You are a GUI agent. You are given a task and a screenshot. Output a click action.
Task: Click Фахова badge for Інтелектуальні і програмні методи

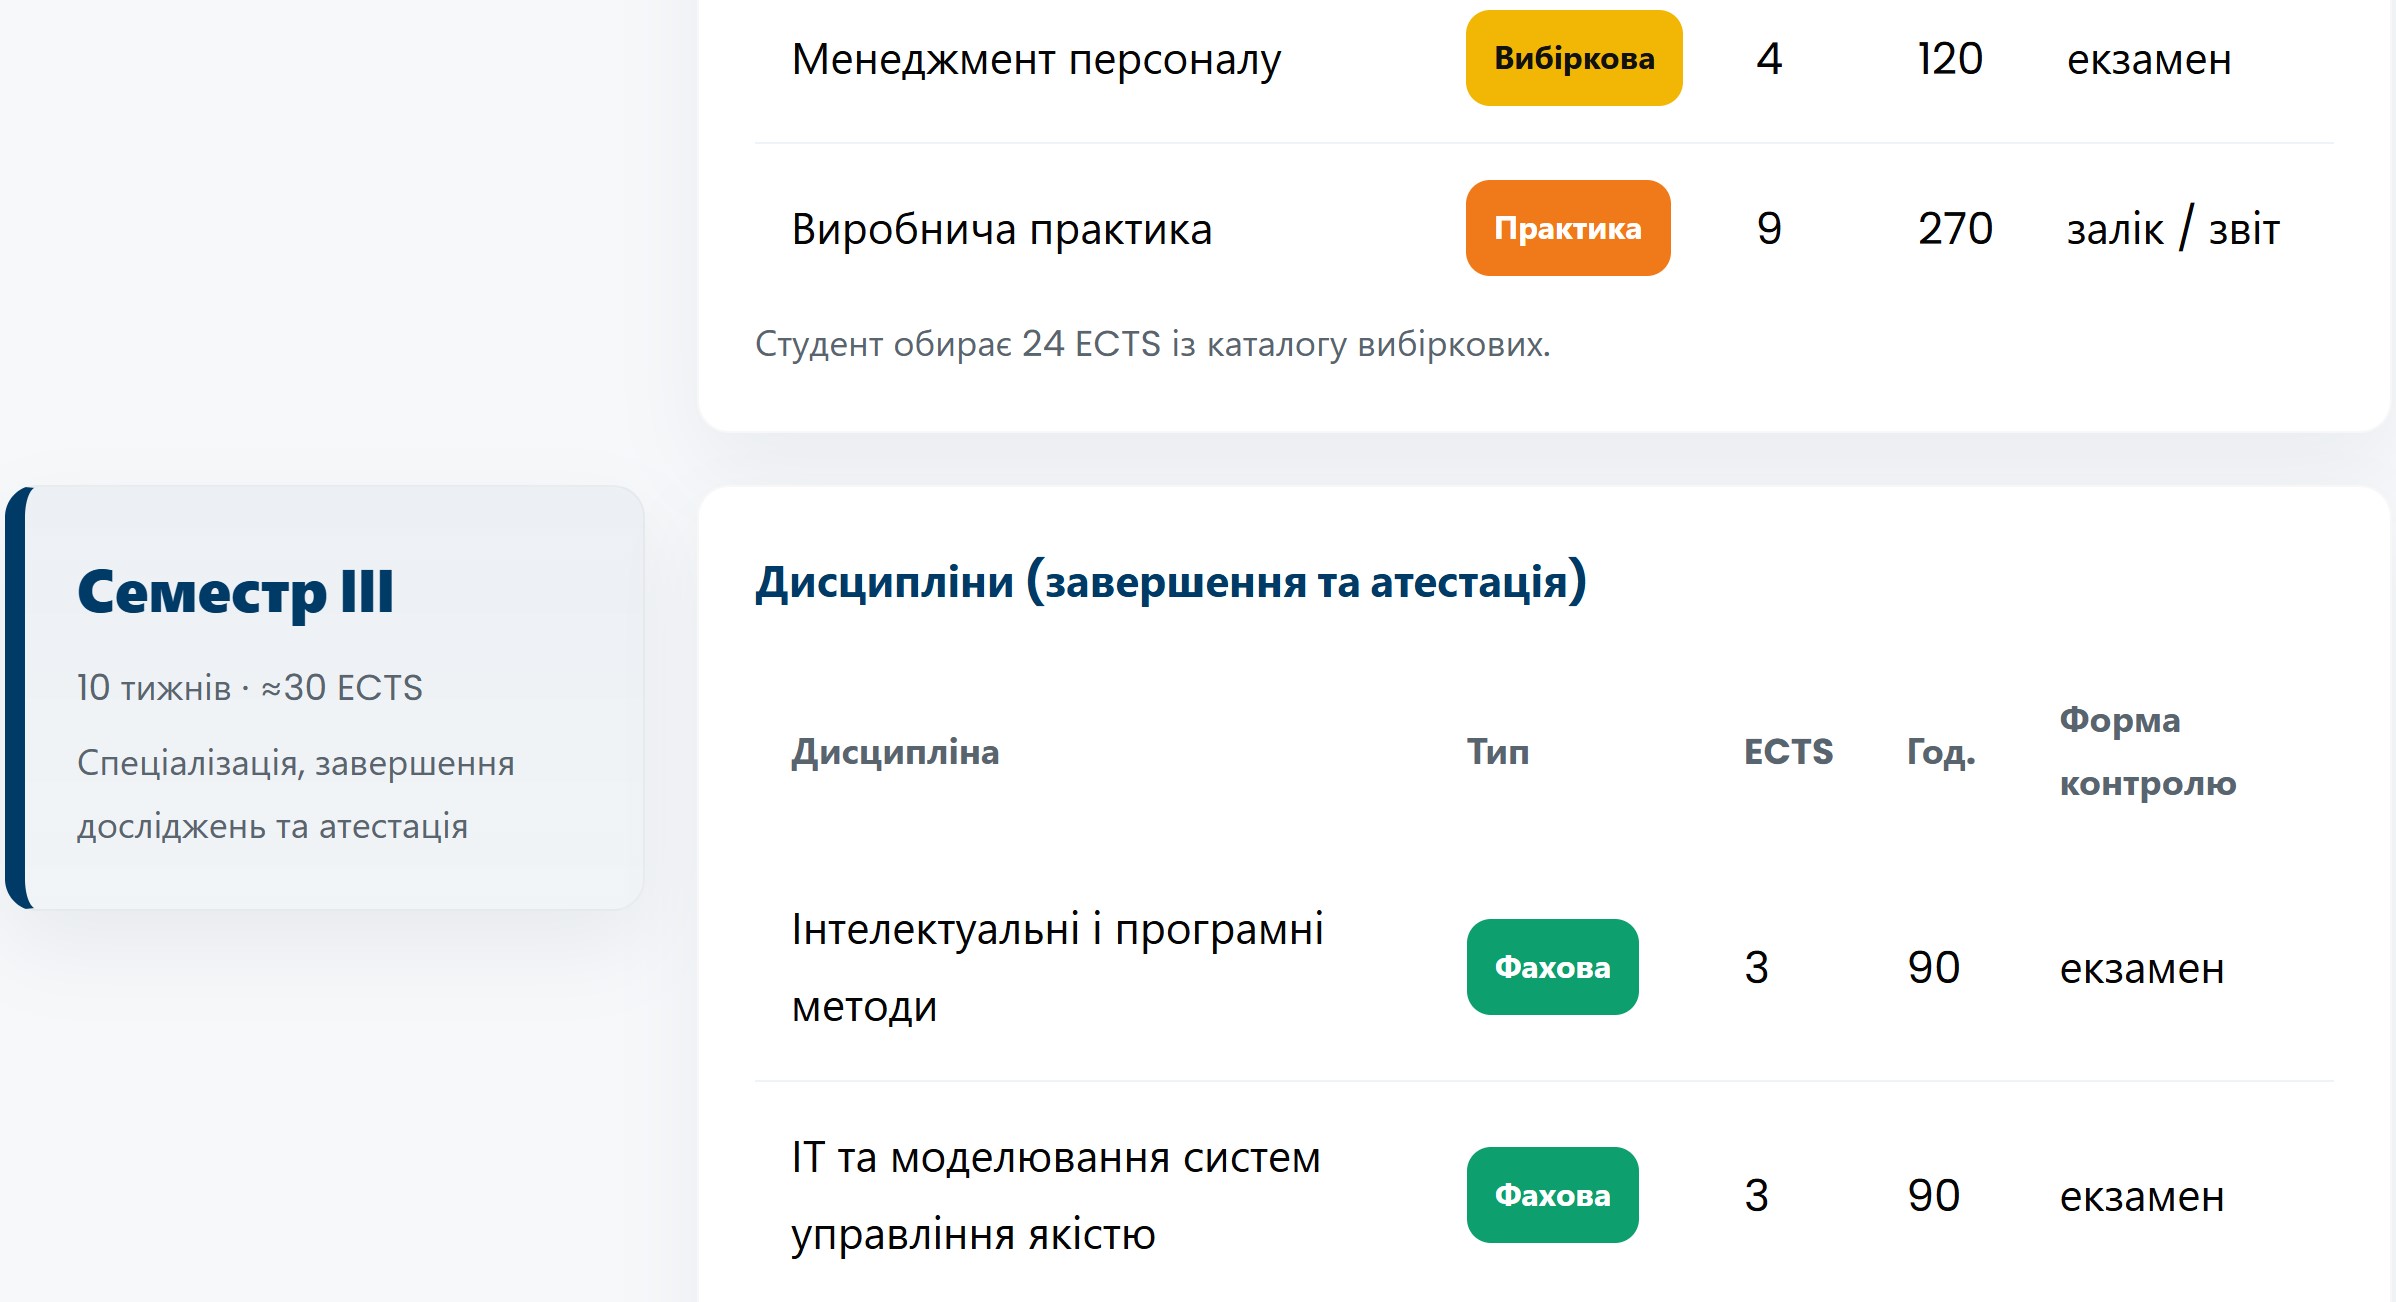coord(1552,967)
